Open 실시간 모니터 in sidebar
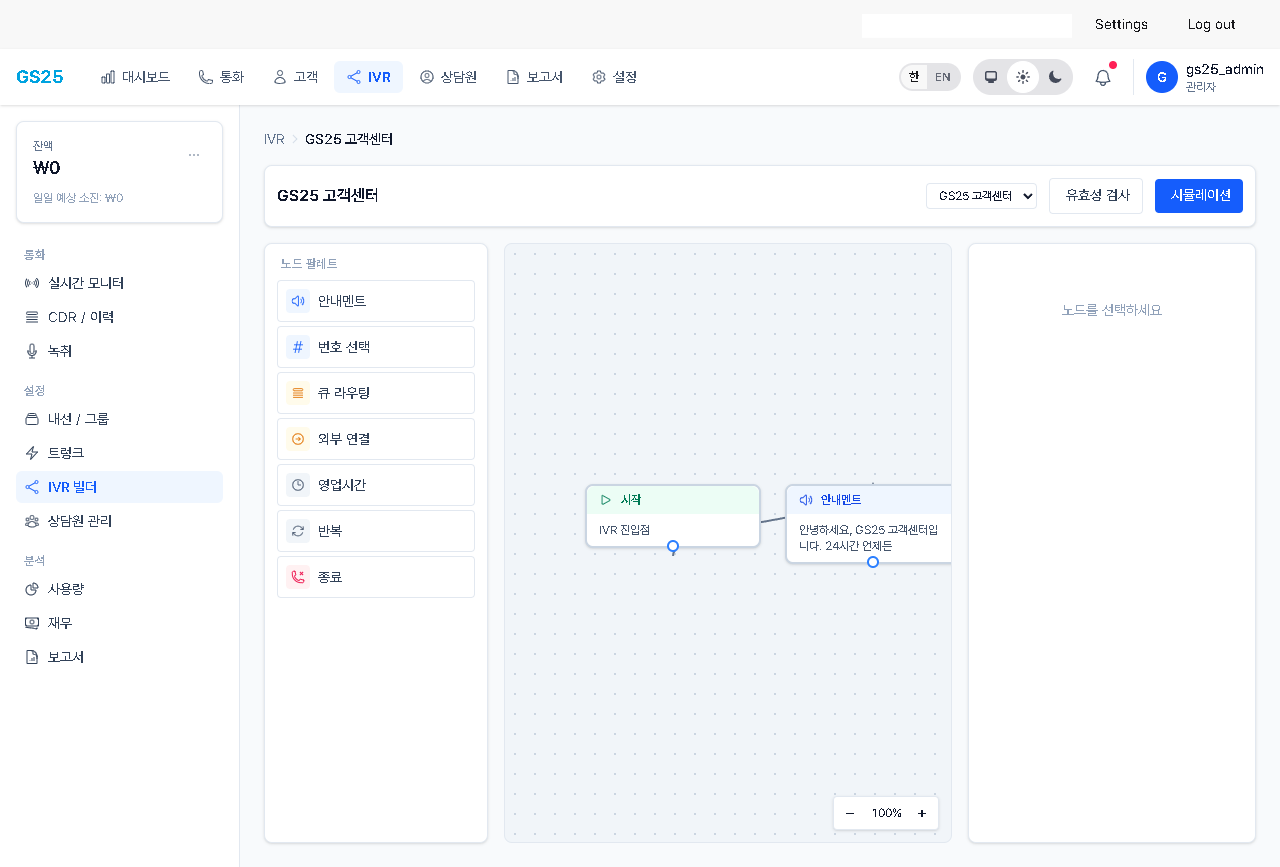The image size is (1280, 867). pos(119,283)
